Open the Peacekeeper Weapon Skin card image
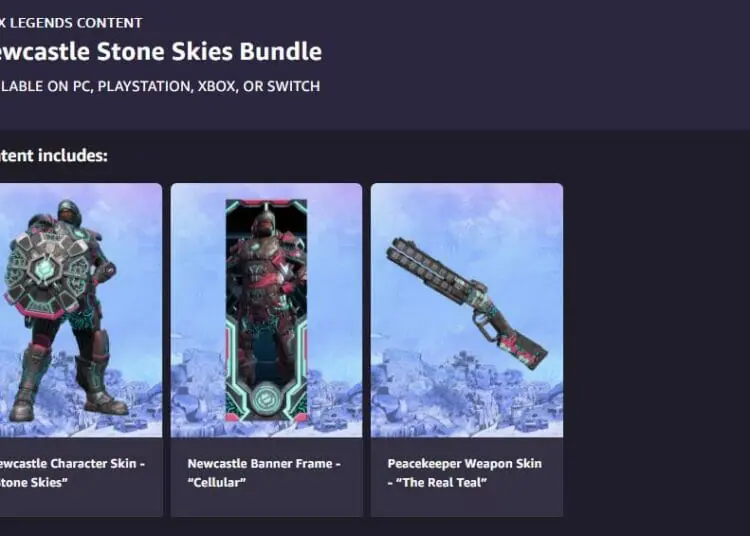 (467, 310)
